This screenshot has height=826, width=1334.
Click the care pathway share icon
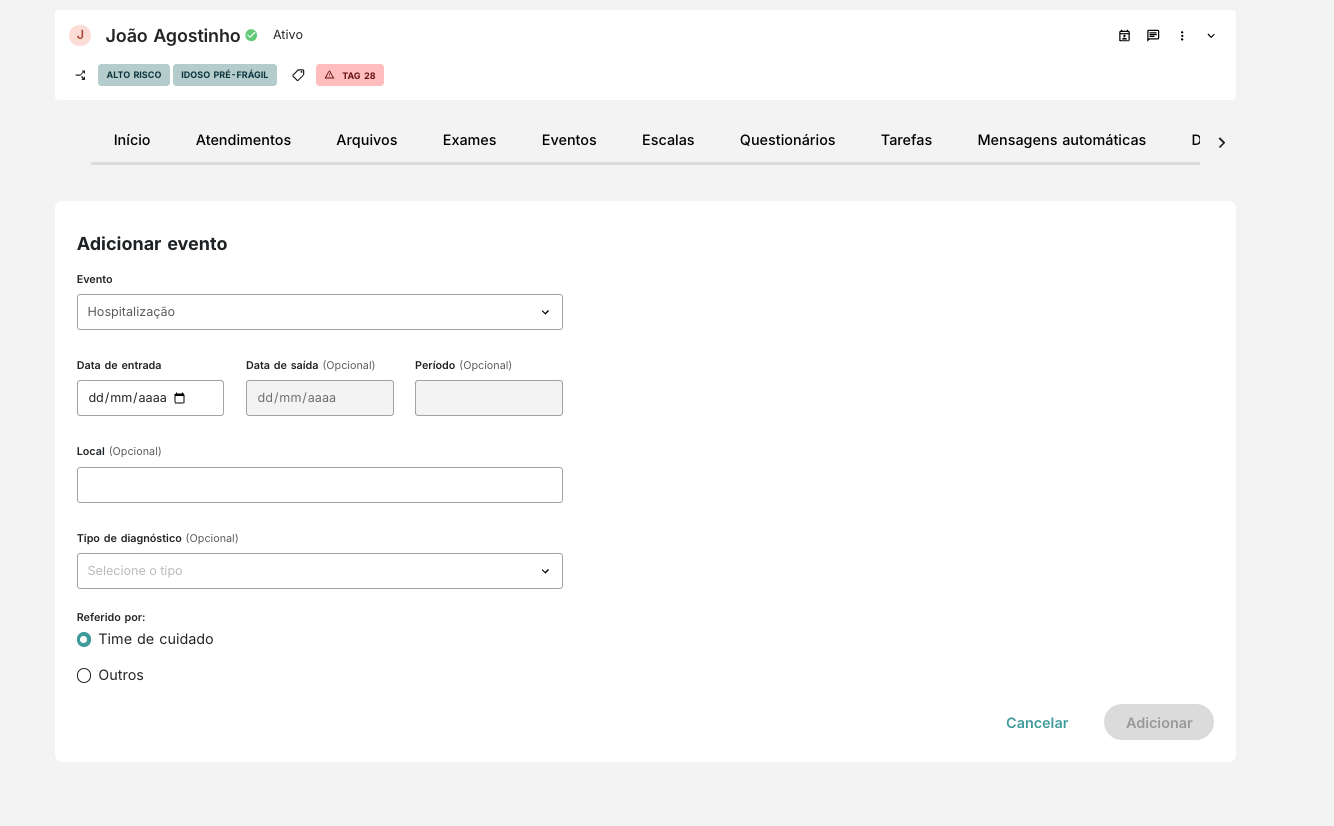point(81,75)
